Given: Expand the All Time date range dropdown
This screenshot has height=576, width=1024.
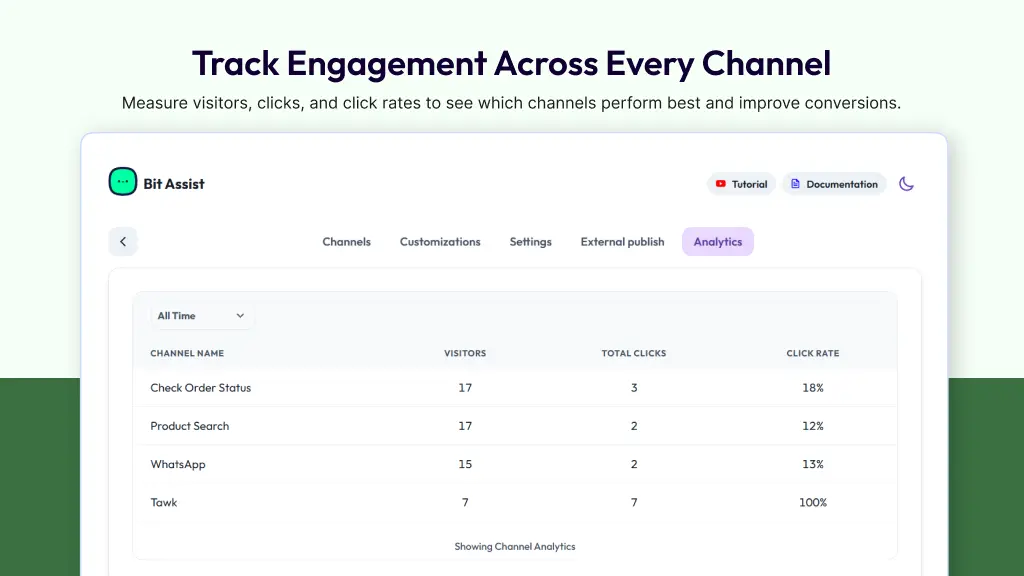Looking at the screenshot, I should pyautogui.click(x=201, y=315).
